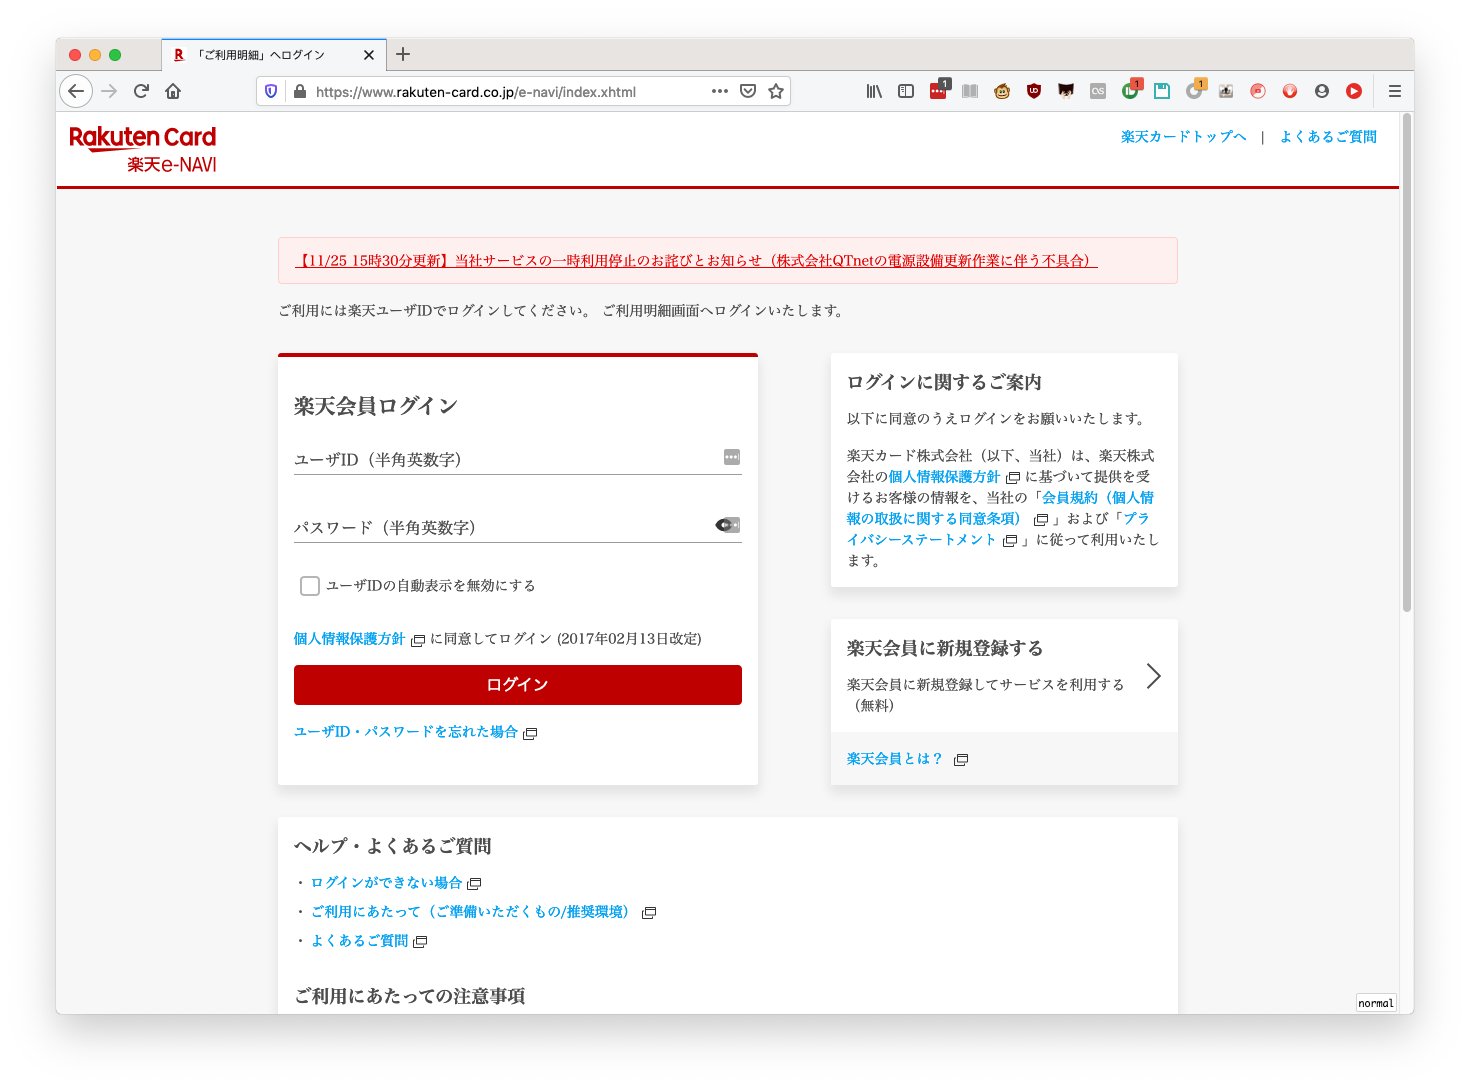Open the uBlock Origin shield icon
This screenshot has width=1470, height=1088.
pos(1034,91)
